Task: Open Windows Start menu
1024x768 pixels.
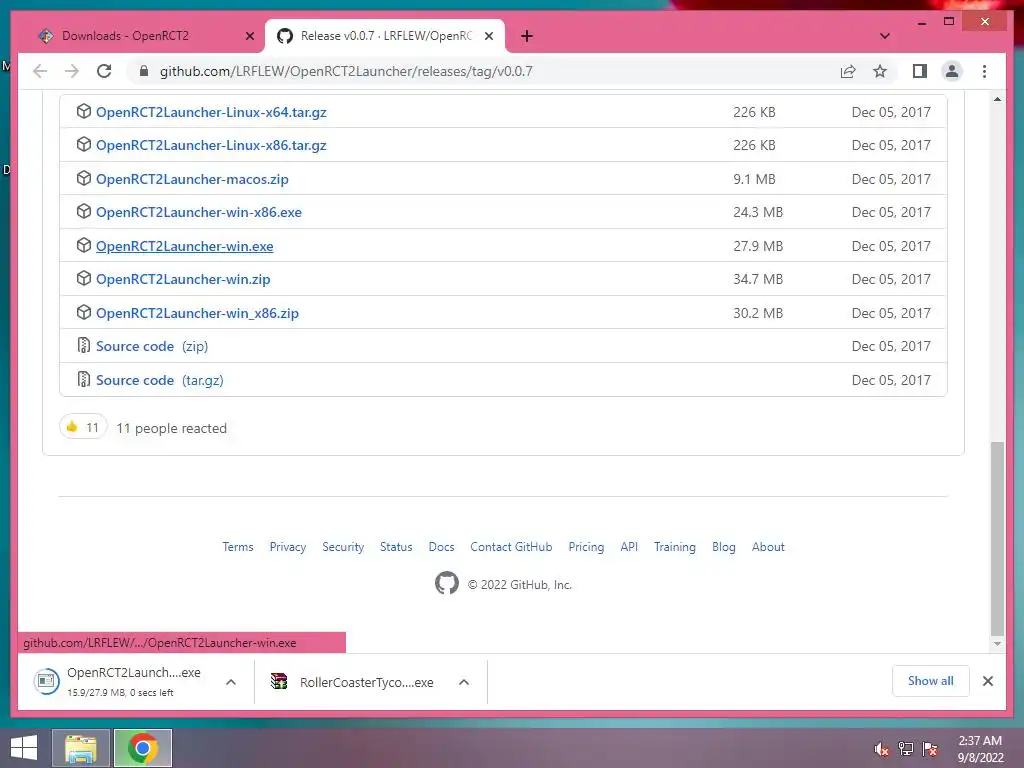Action: [24, 748]
